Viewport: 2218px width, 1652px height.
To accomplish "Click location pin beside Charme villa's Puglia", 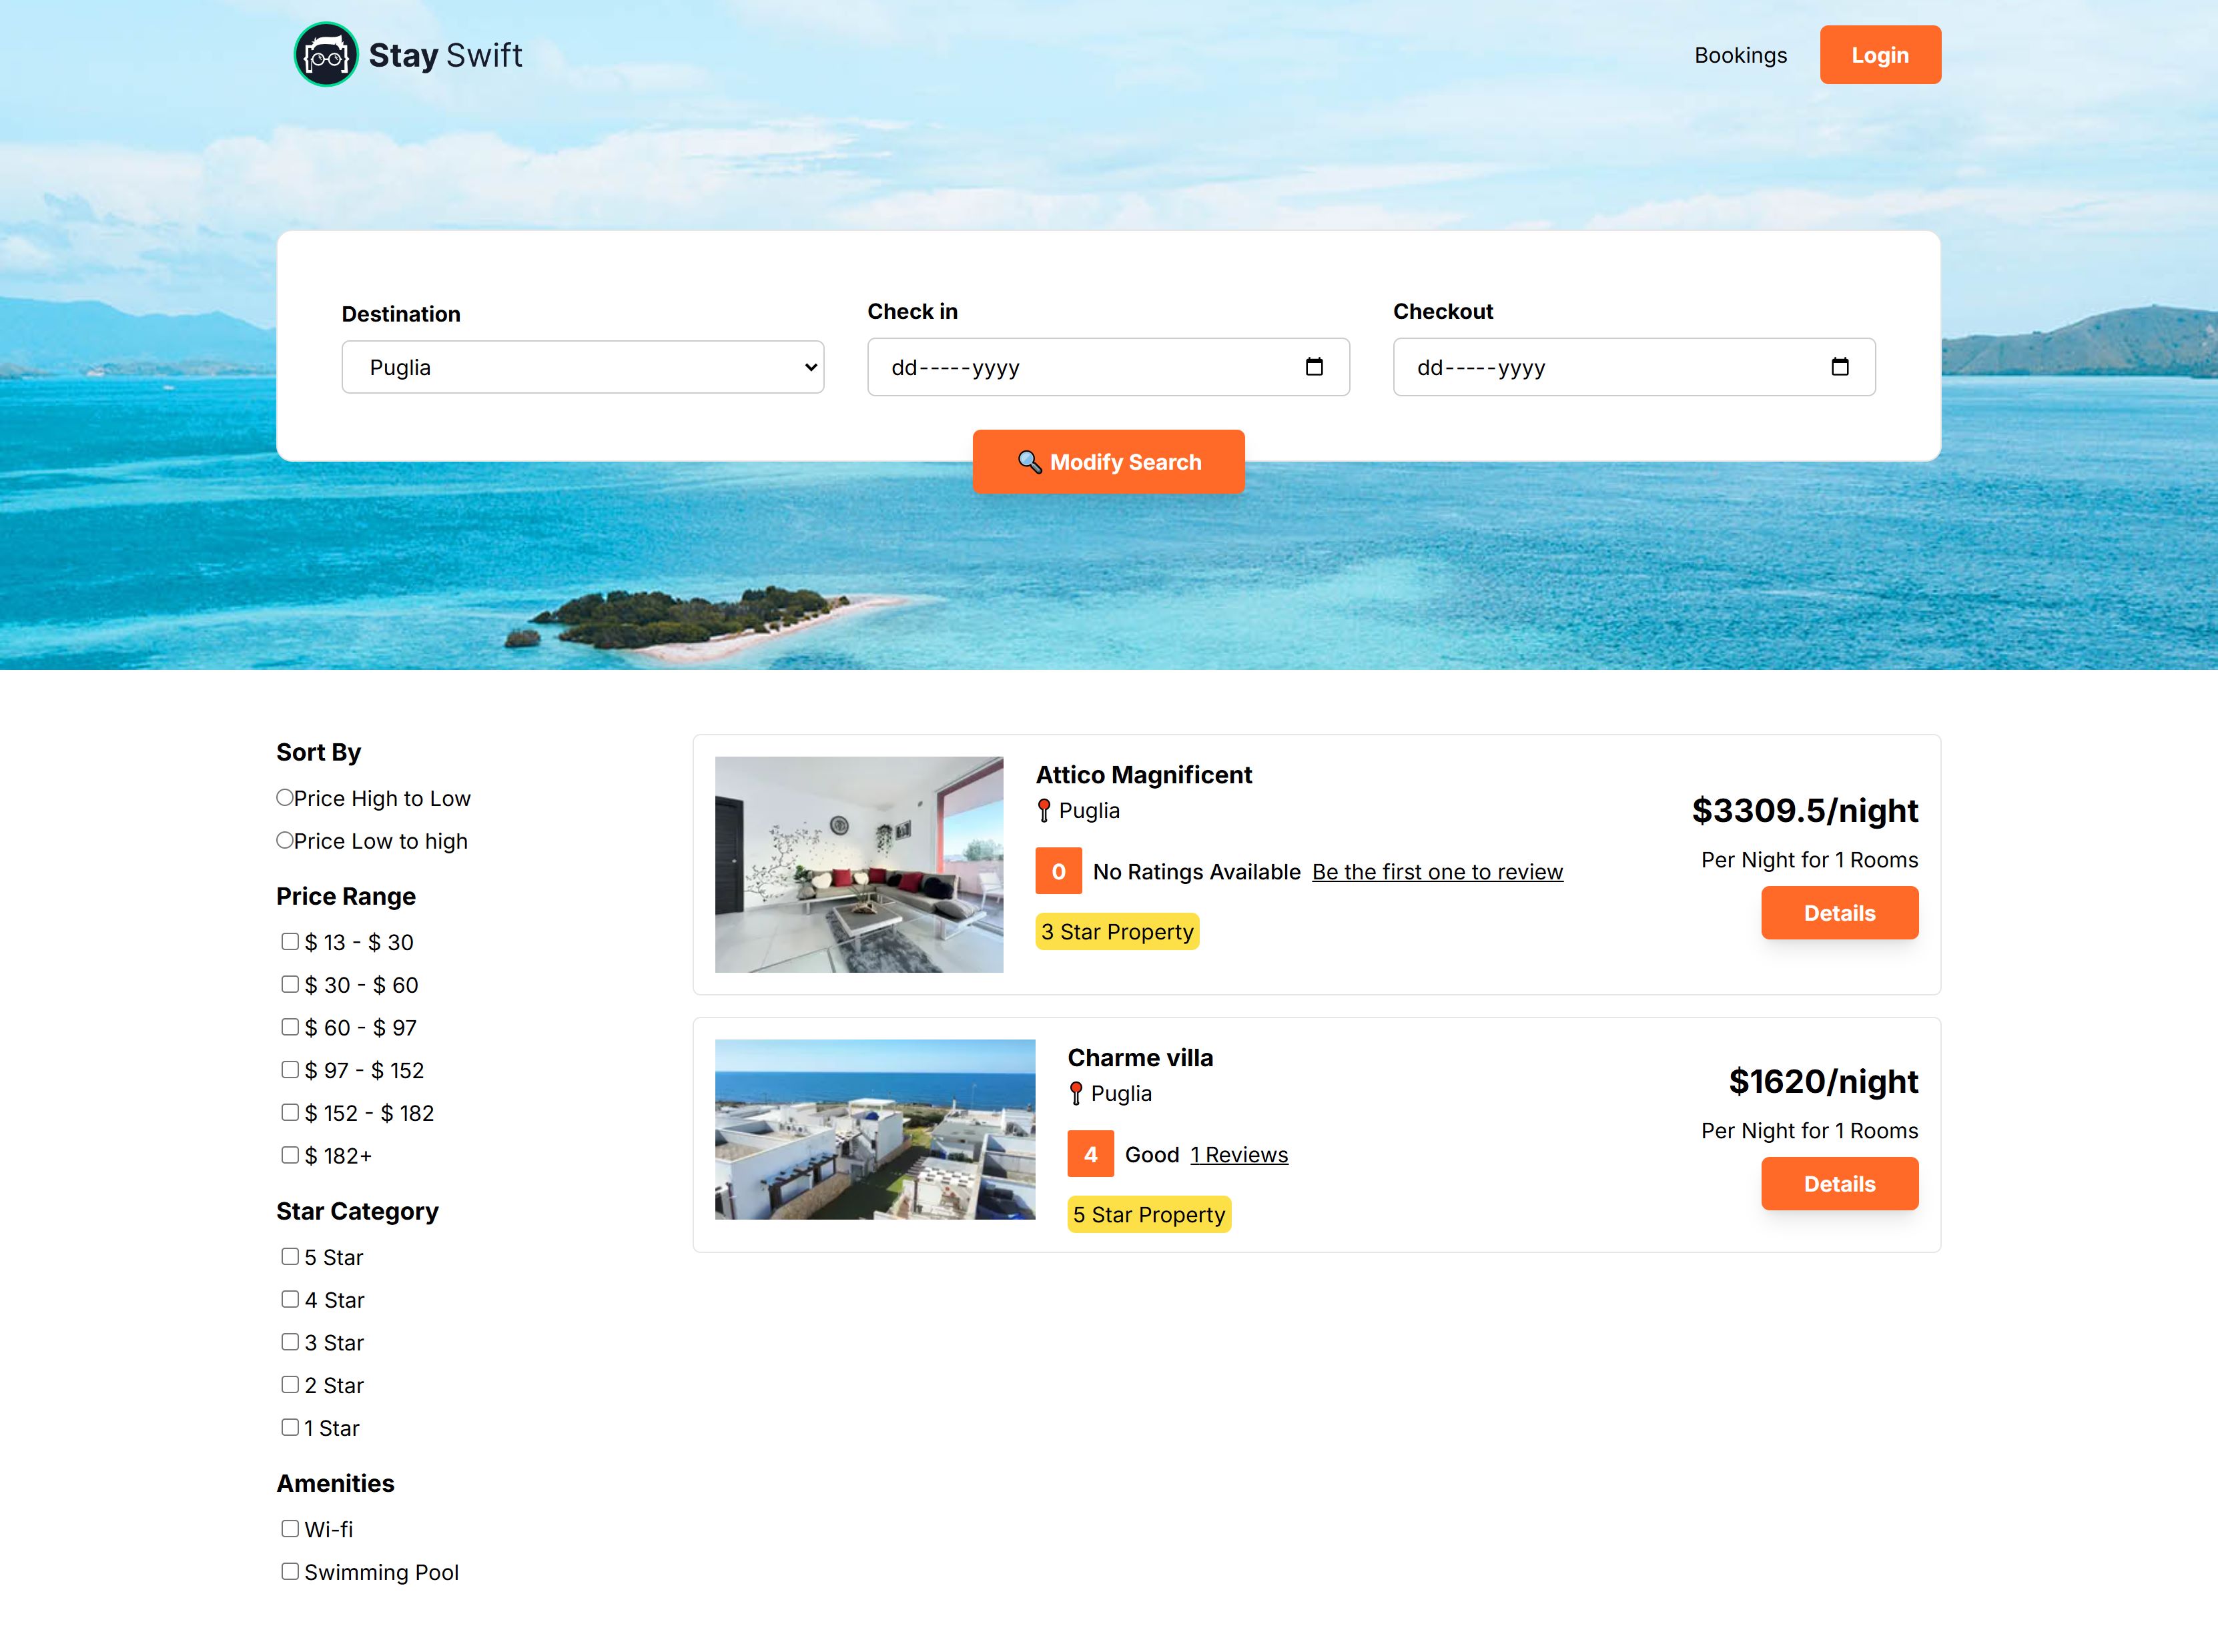I will [x=1076, y=1093].
